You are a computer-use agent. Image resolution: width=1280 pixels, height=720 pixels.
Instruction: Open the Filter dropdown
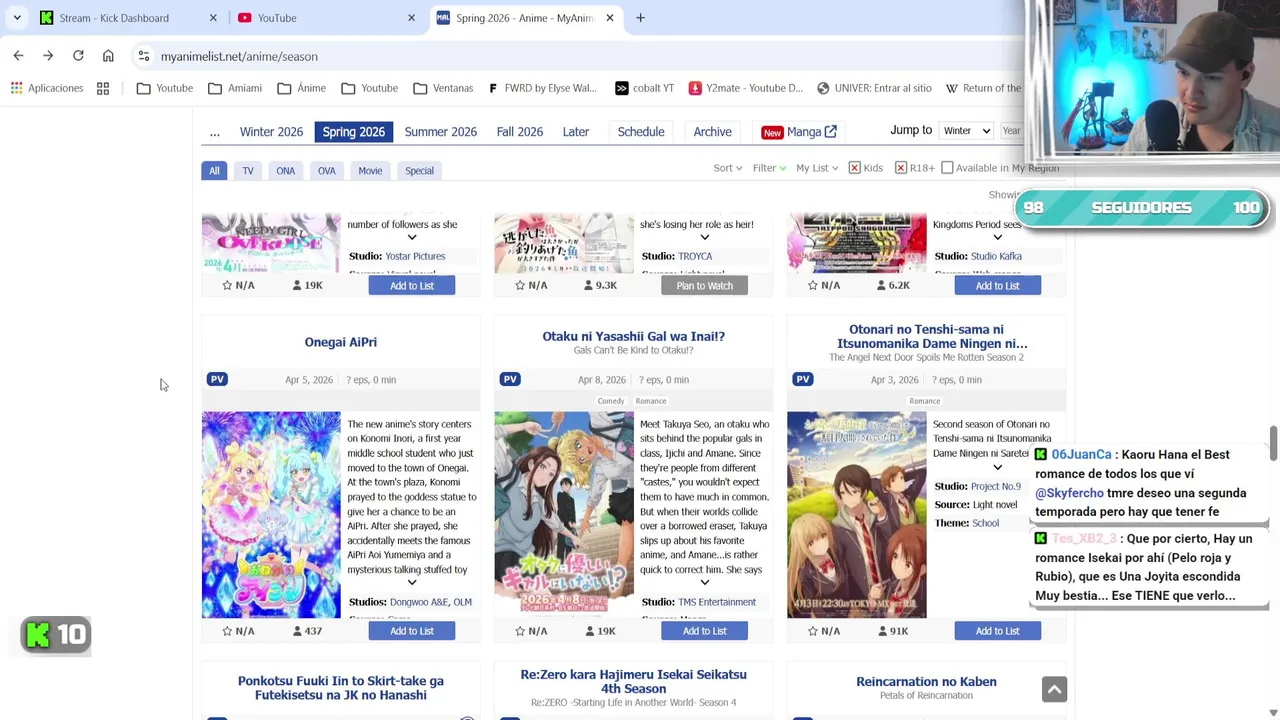tap(769, 168)
